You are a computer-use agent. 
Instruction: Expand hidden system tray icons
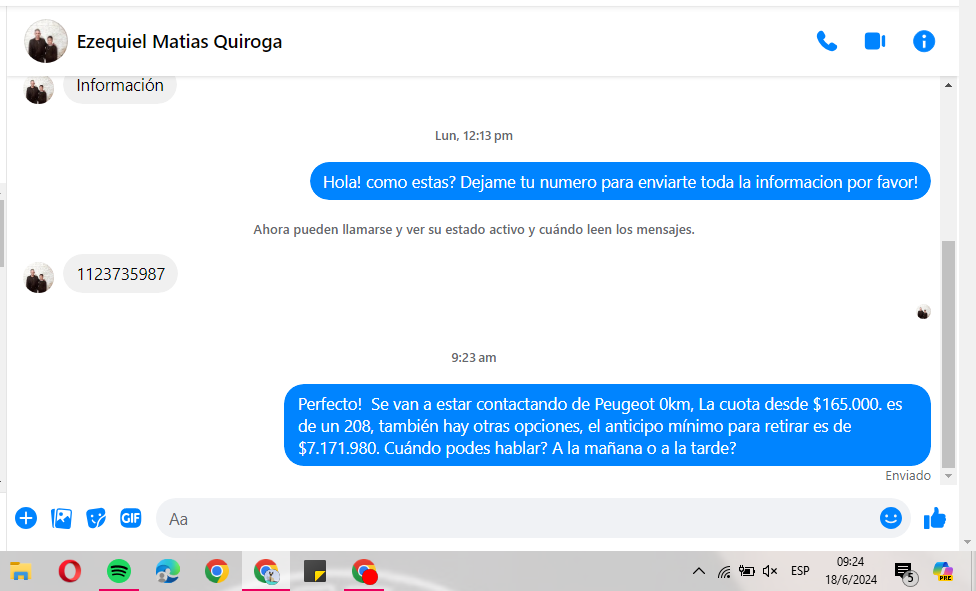tap(698, 571)
